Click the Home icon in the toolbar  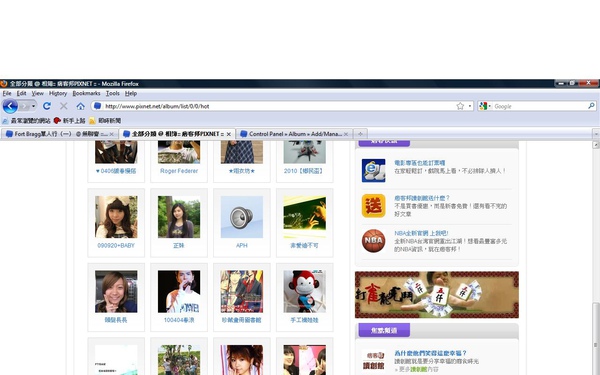[80, 106]
